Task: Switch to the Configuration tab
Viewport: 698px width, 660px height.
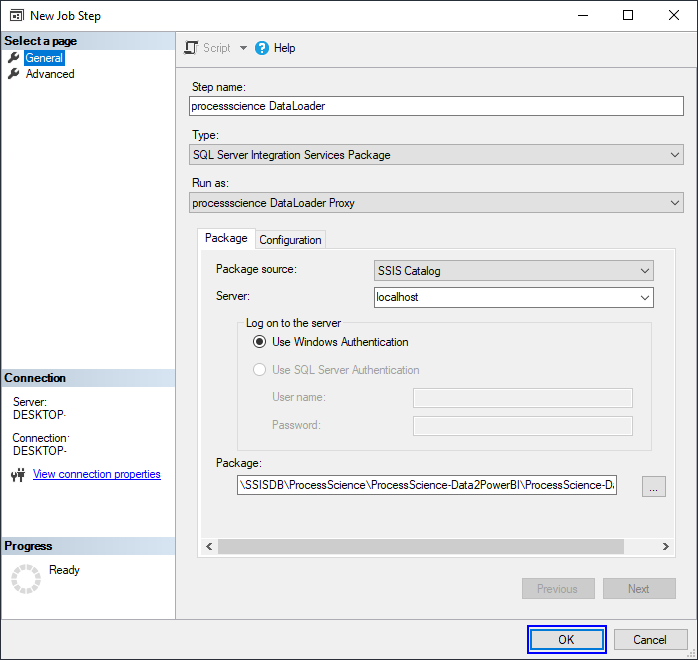Action: [x=290, y=240]
